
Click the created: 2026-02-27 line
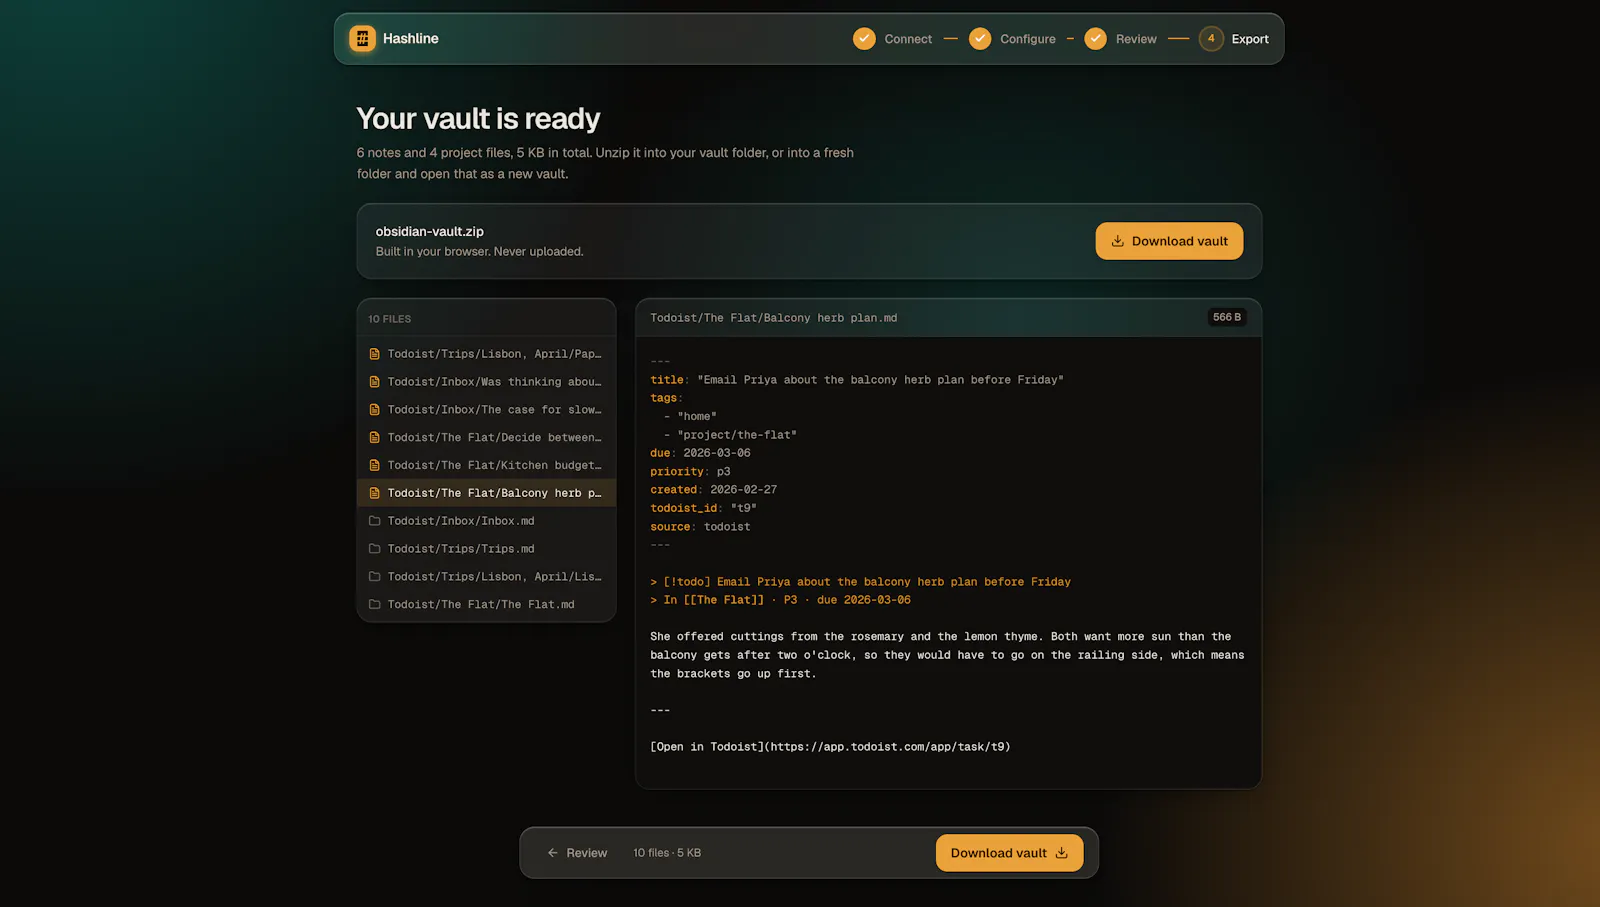point(713,490)
